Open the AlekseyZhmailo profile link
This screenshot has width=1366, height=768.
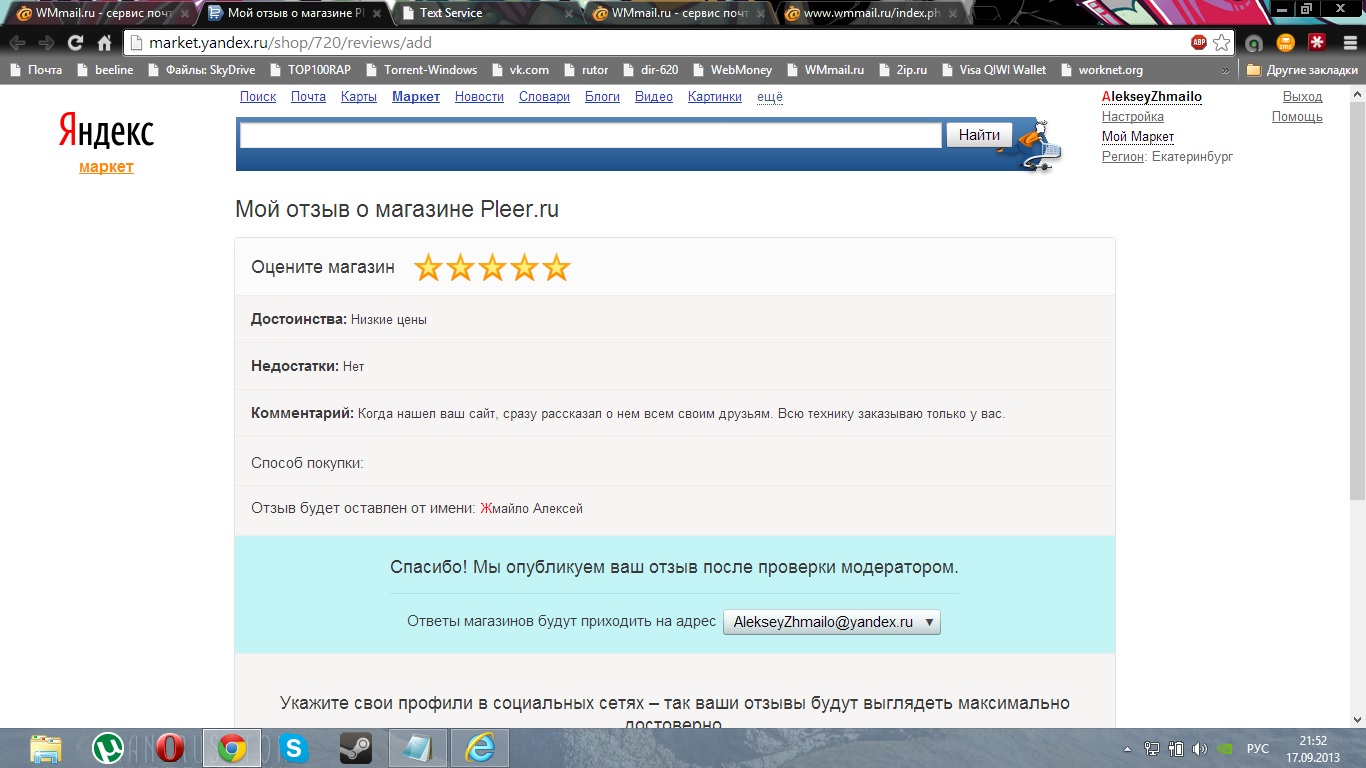(x=1152, y=97)
